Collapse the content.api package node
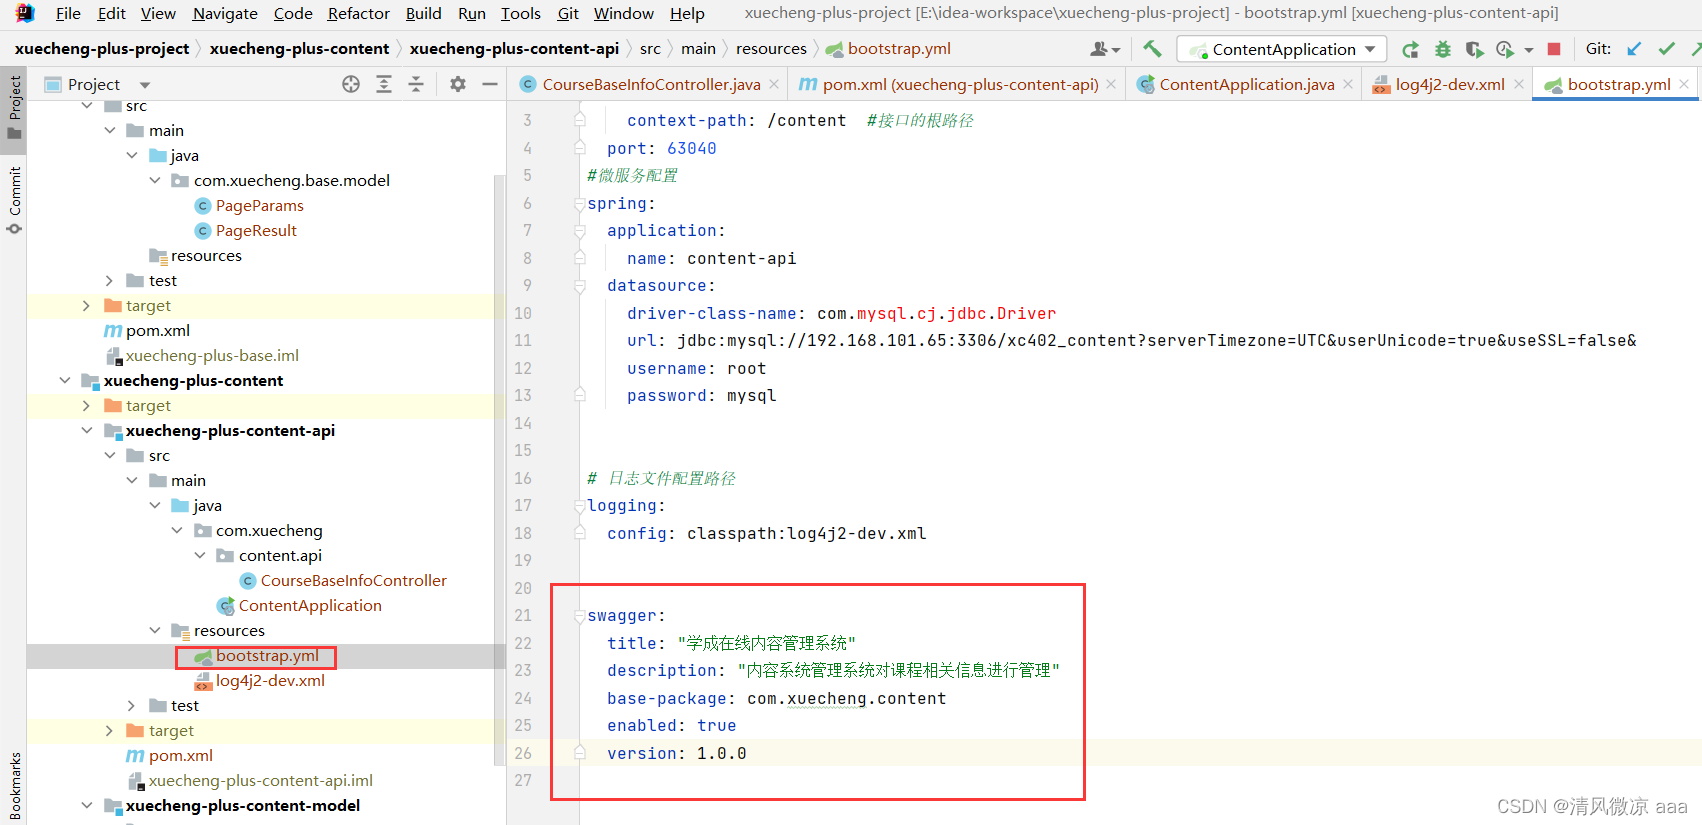 (x=200, y=556)
